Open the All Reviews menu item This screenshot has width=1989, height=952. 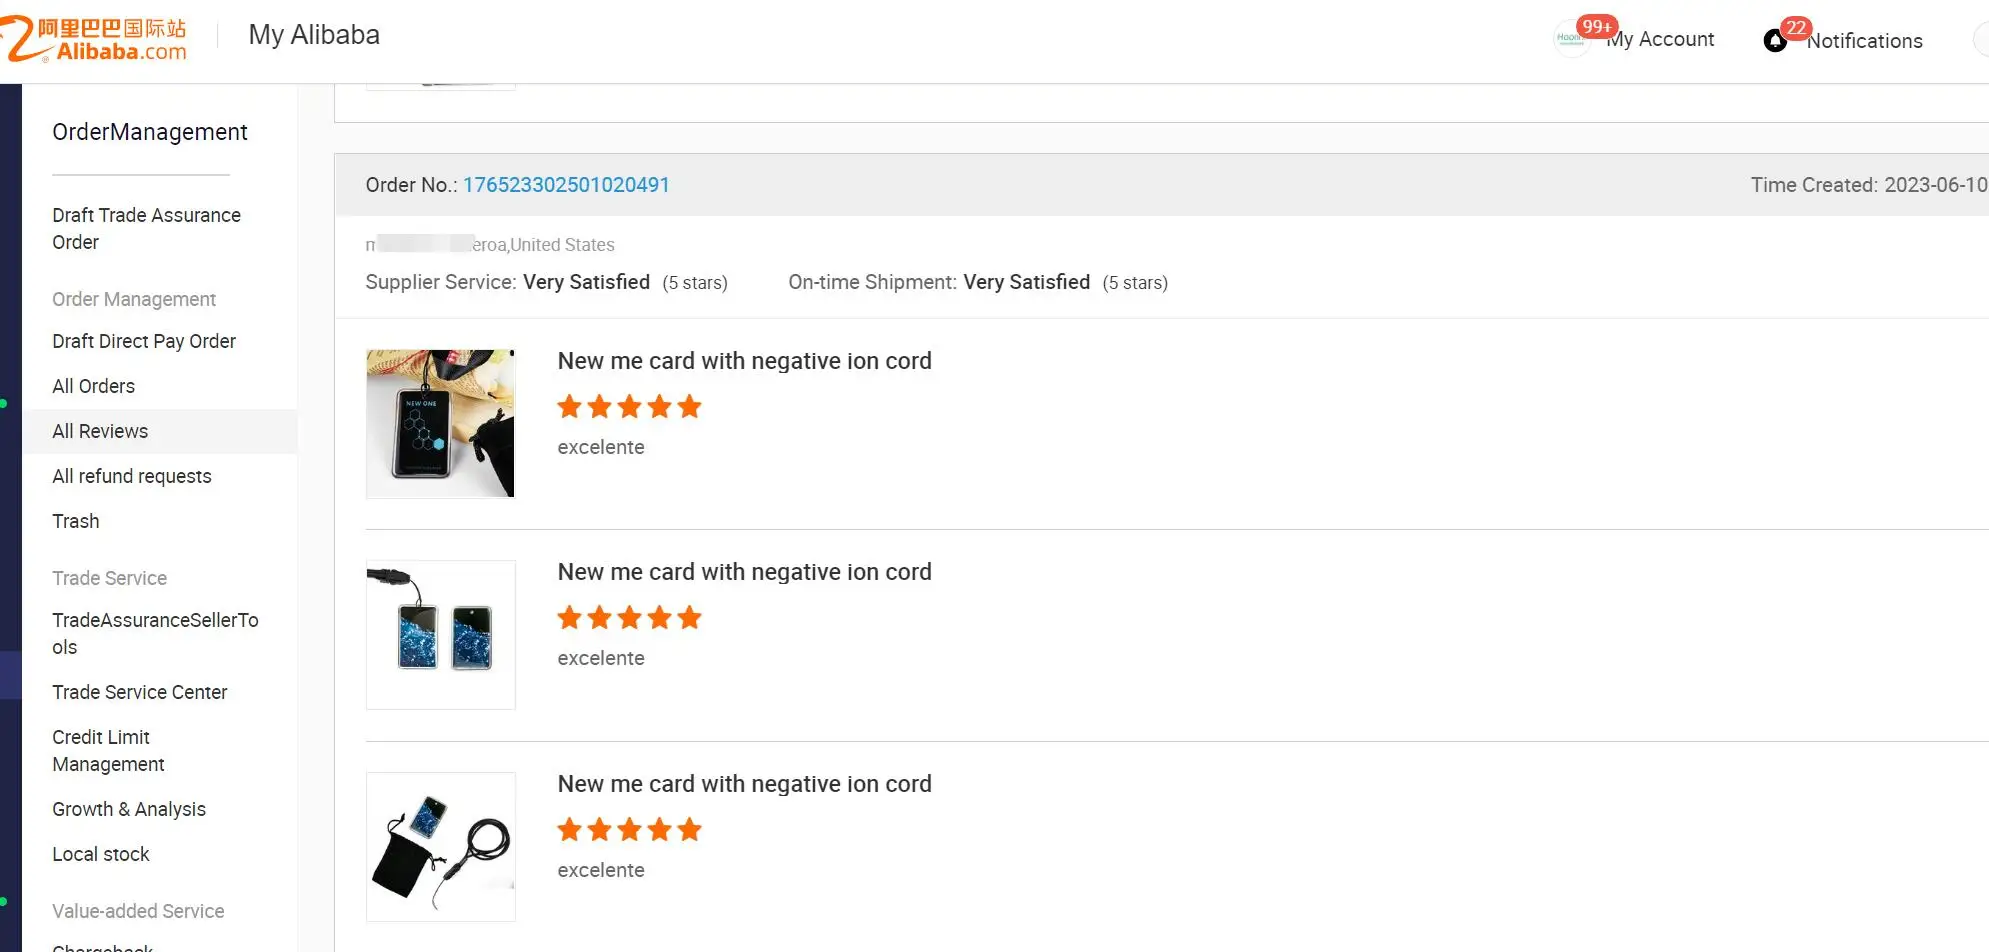100,431
